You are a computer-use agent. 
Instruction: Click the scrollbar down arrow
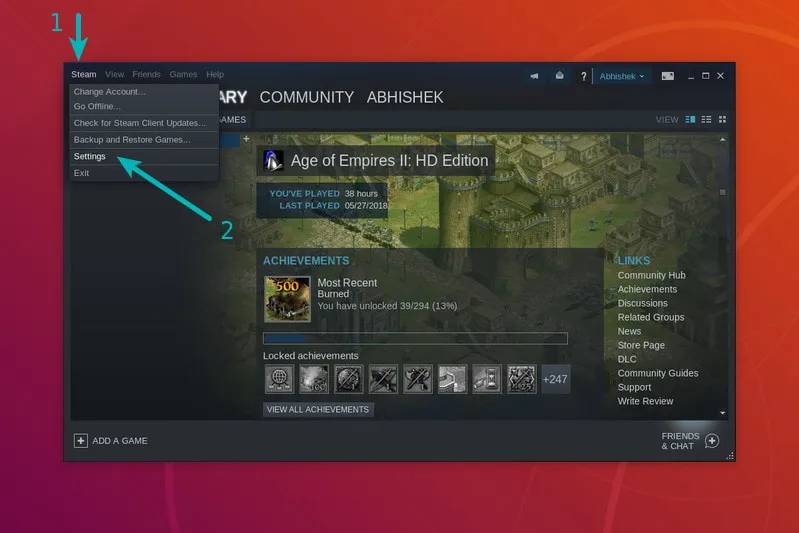[x=723, y=413]
